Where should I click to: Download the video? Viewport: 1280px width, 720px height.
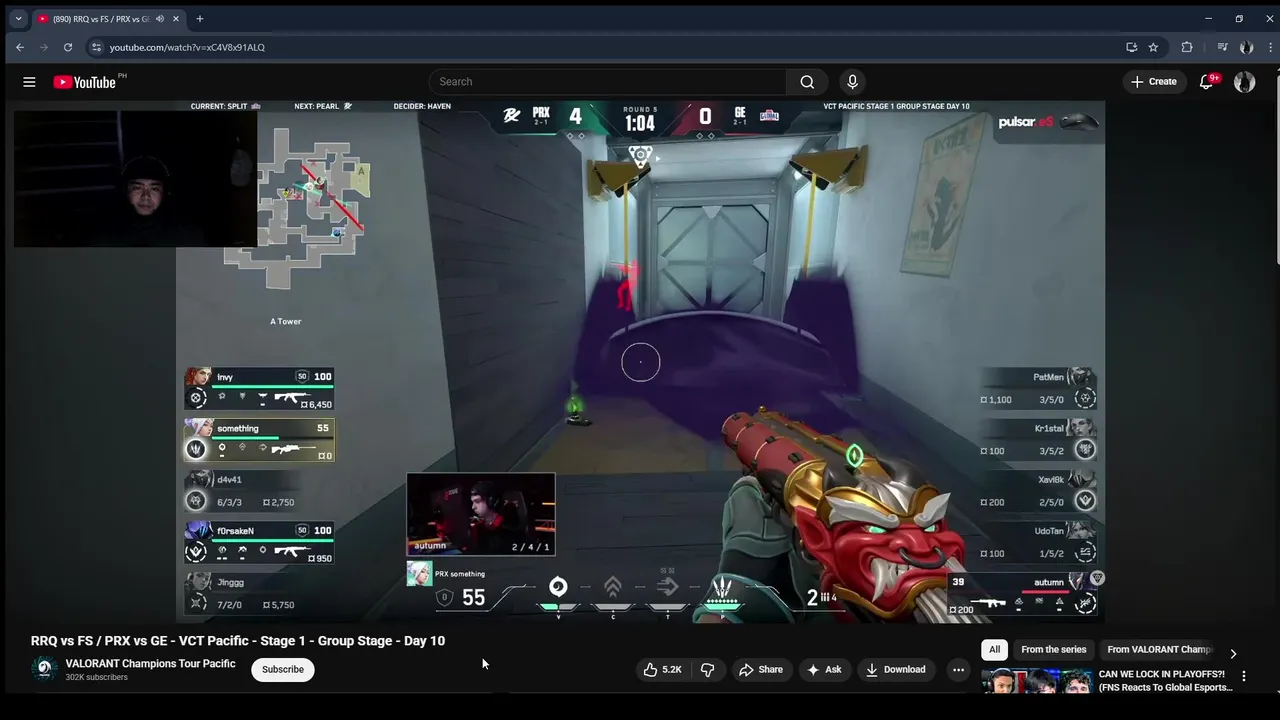(x=895, y=670)
